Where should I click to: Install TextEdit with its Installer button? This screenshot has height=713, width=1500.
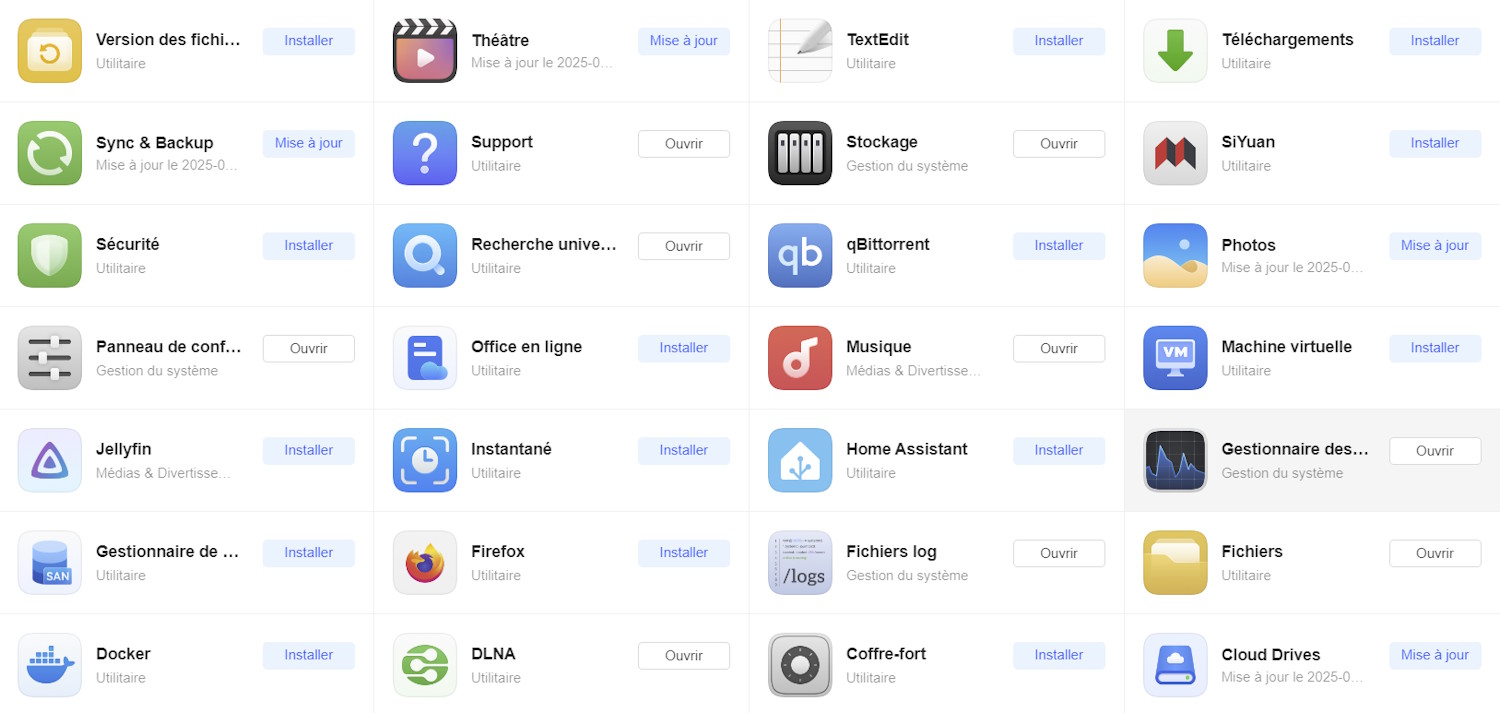pyautogui.click(x=1059, y=41)
